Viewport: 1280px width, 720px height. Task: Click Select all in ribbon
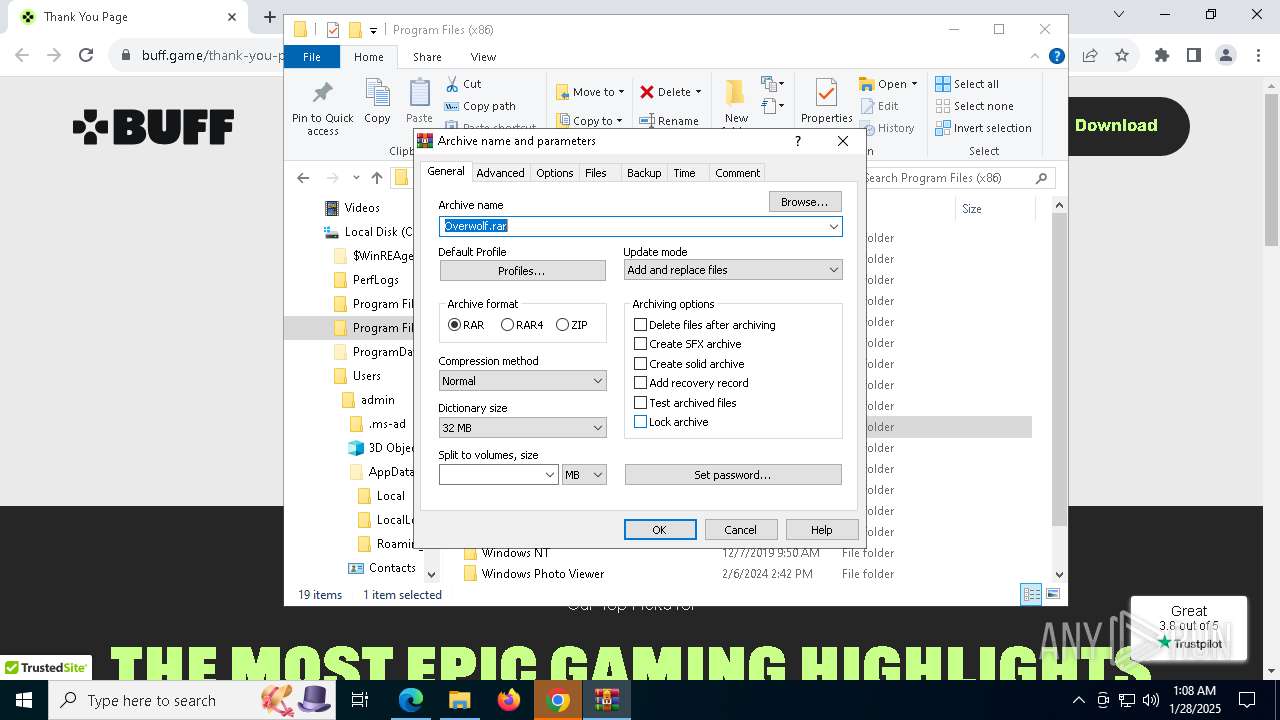click(967, 84)
